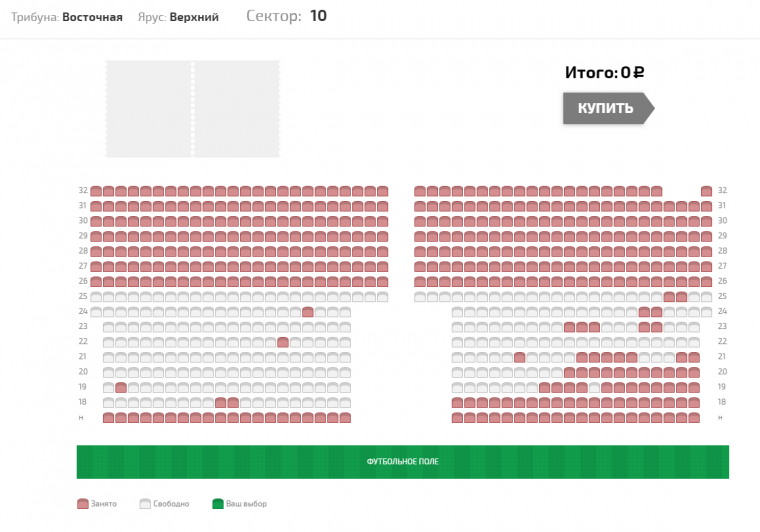Screen dimensions: 760x532
Task: Click the single occupied seat in left block row 22
Action: tap(283, 342)
